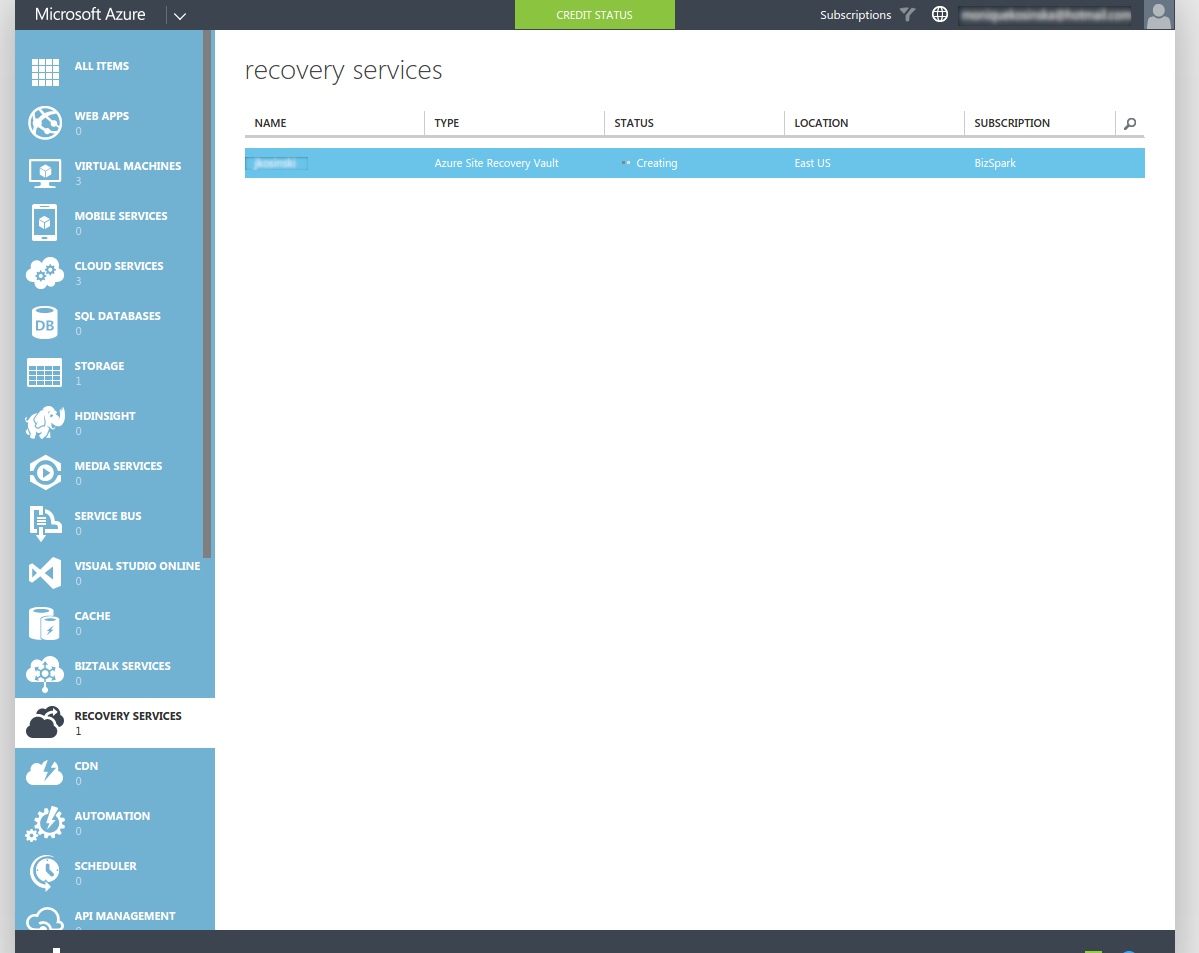Screen dimensions: 1199x953
Task: Select the Automation gear icon
Action: (45, 824)
